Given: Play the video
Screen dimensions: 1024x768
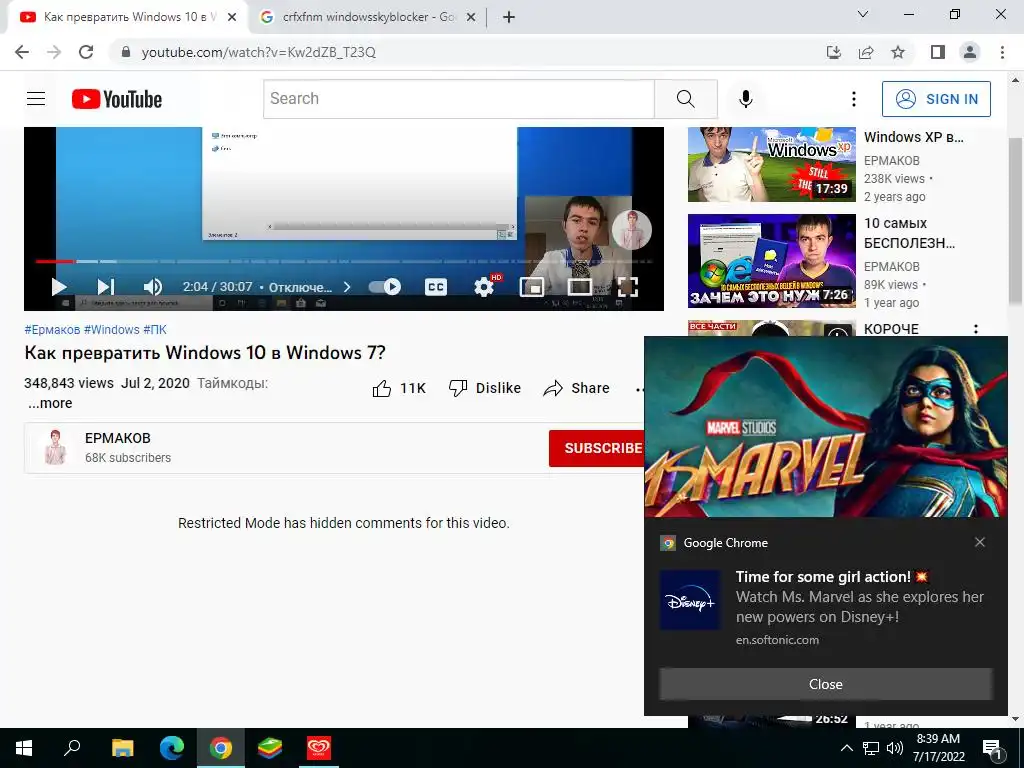Looking at the screenshot, I should coord(59,287).
